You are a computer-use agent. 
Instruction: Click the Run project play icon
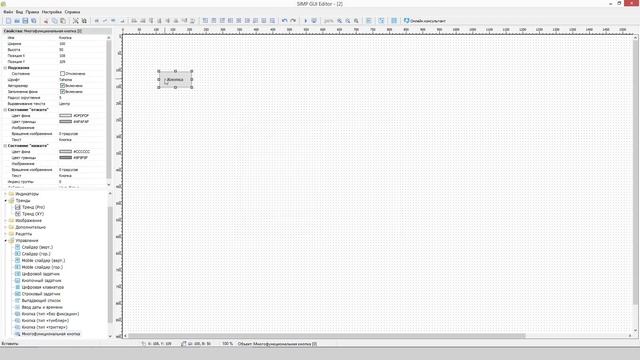[305, 21]
